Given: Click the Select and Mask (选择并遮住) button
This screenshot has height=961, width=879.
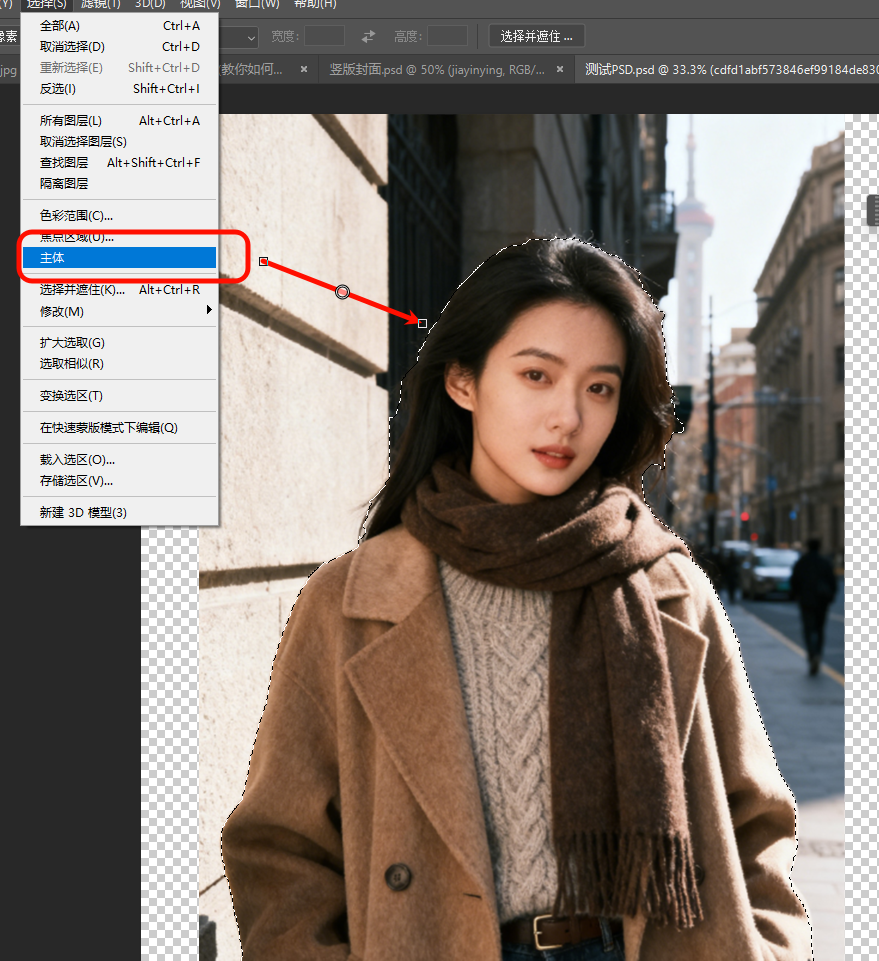Looking at the screenshot, I should [536, 35].
